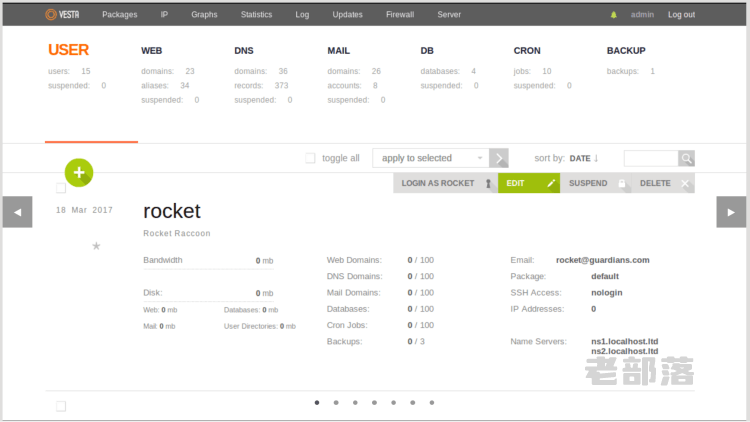
Task: Click the search magnifier icon
Action: pos(686,158)
